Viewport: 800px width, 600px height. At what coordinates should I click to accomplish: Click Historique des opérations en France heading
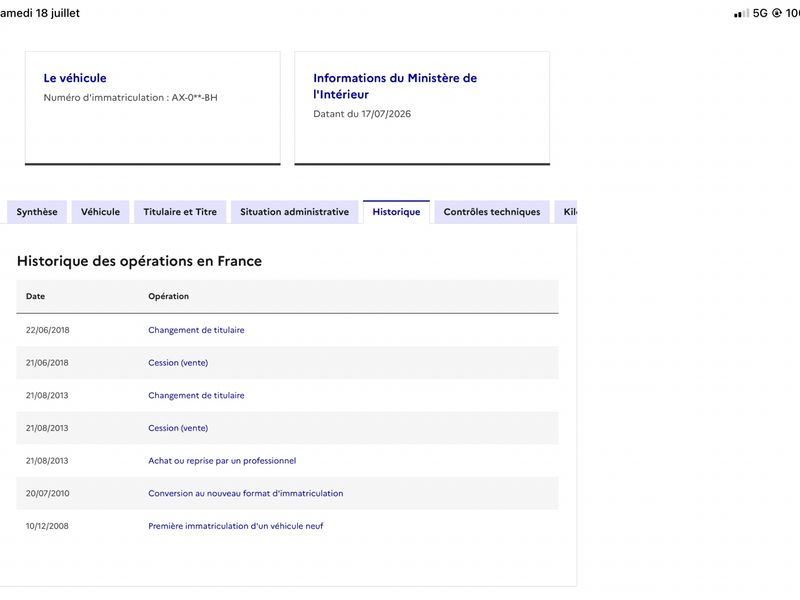pyautogui.click(x=139, y=261)
